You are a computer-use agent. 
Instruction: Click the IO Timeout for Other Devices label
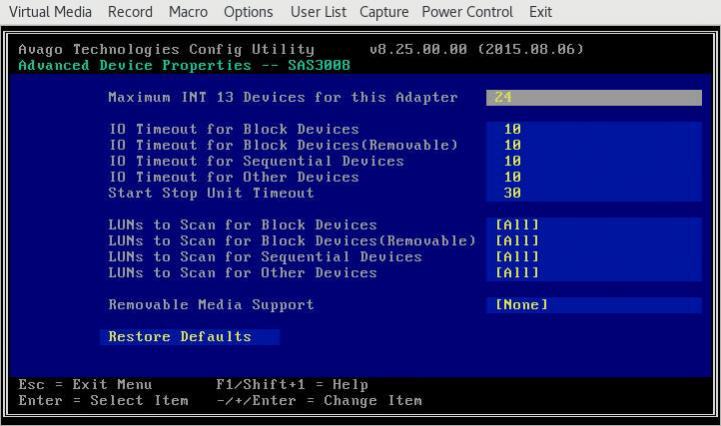[x=234, y=177]
